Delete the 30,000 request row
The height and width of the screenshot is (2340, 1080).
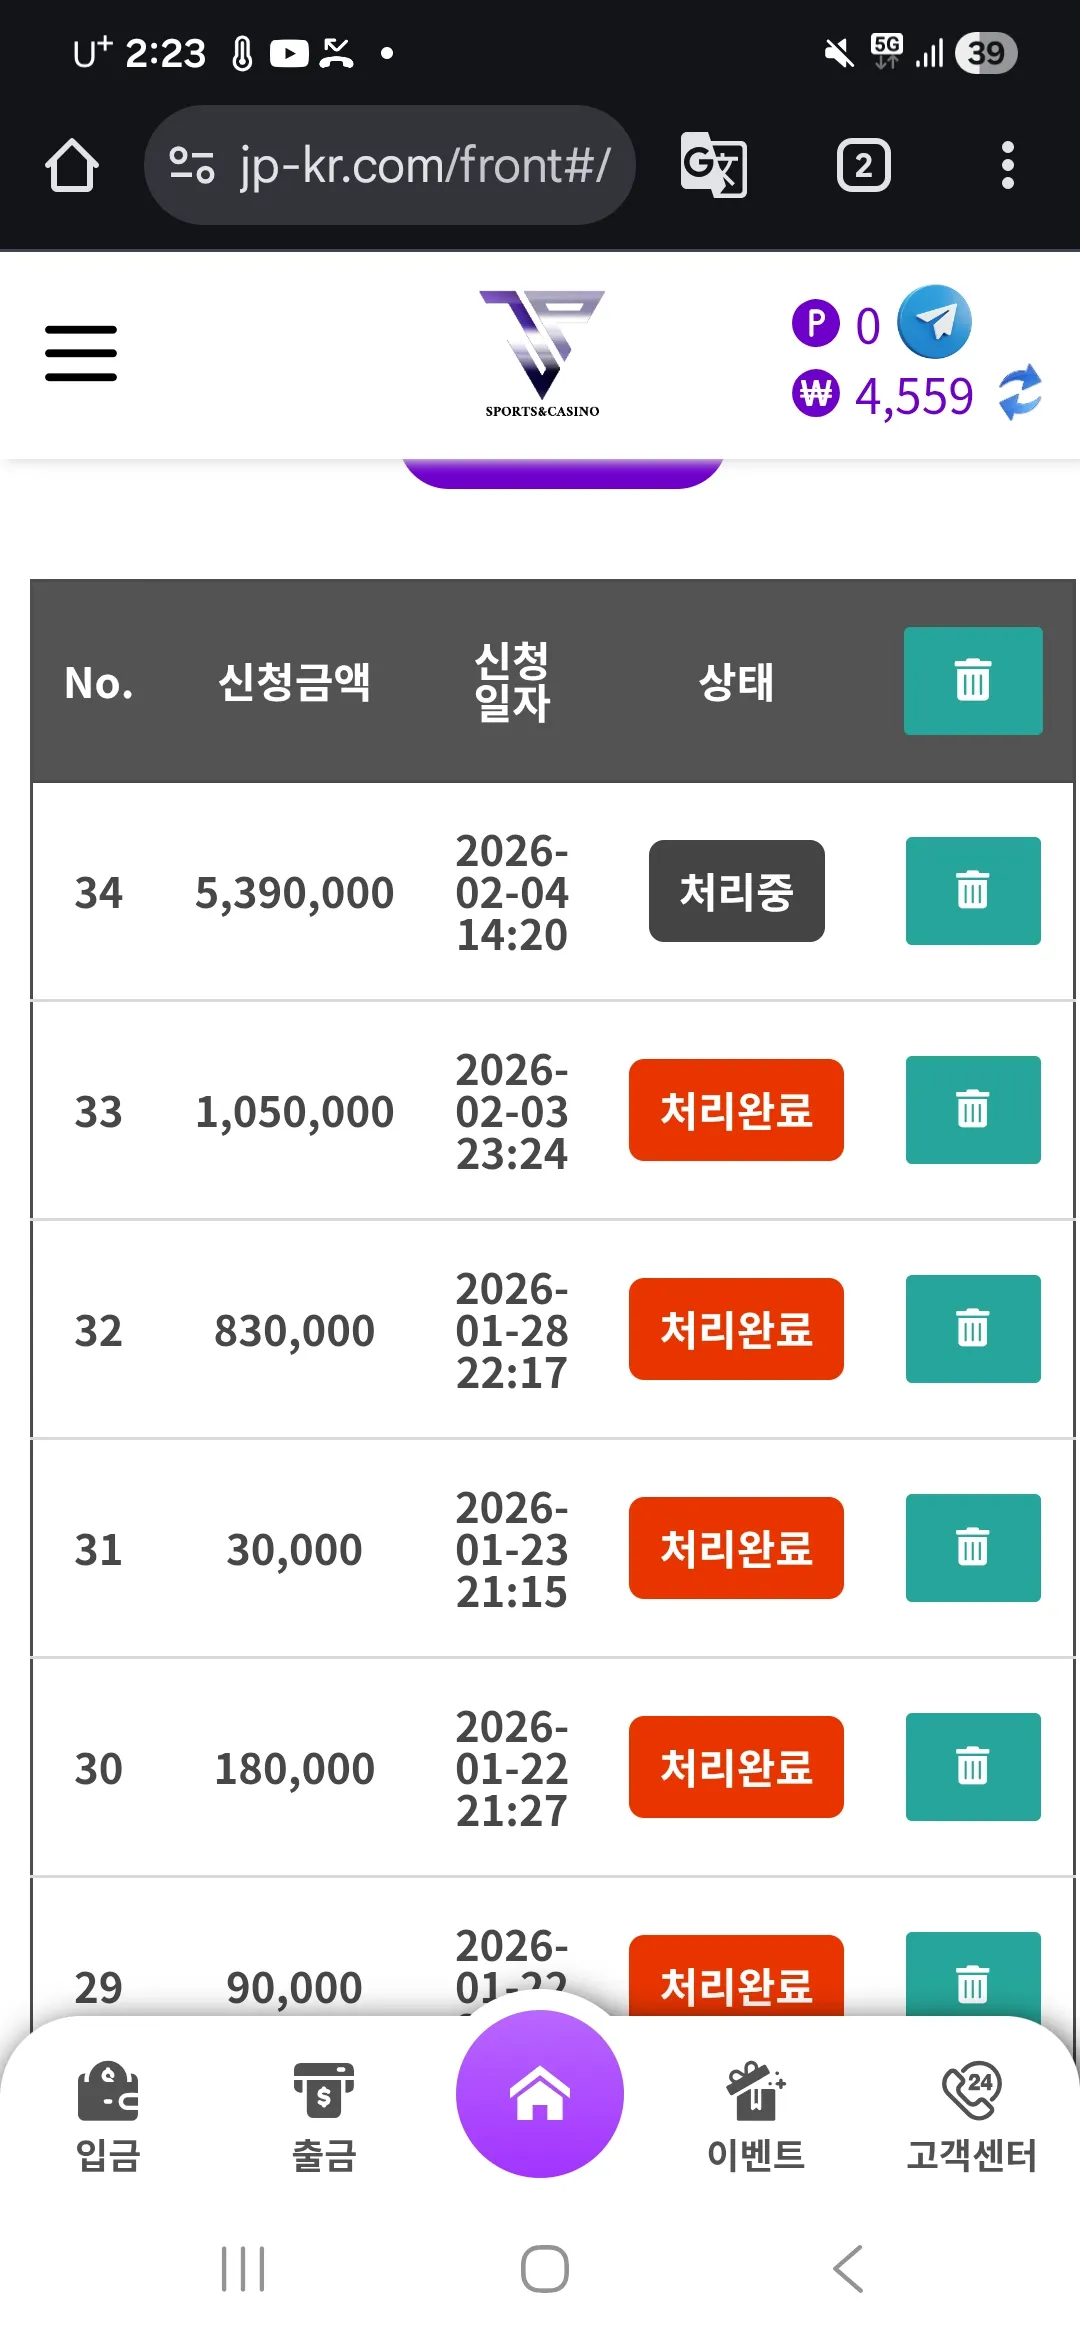coord(973,1548)
